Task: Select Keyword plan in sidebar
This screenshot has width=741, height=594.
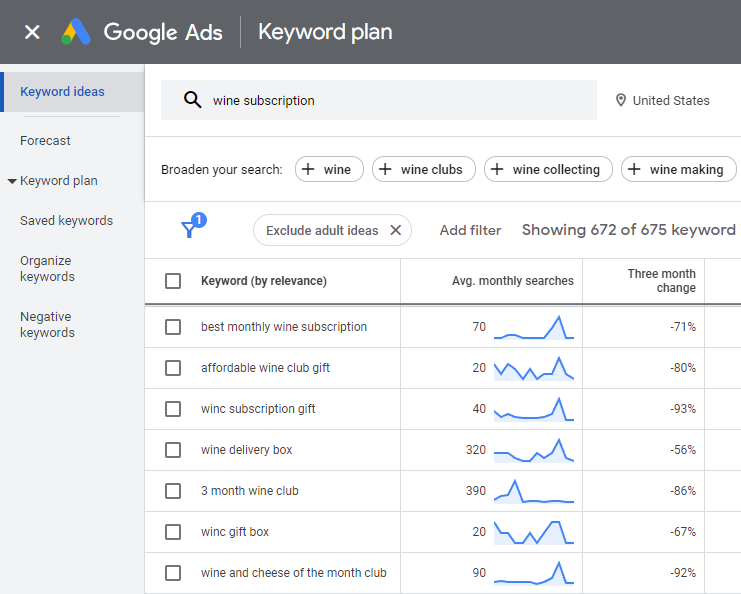Action: 59,181
